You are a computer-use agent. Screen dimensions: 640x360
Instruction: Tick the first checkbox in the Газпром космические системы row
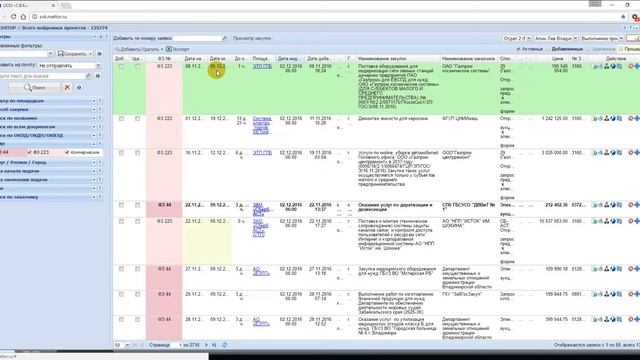click(x=121, y=67)
